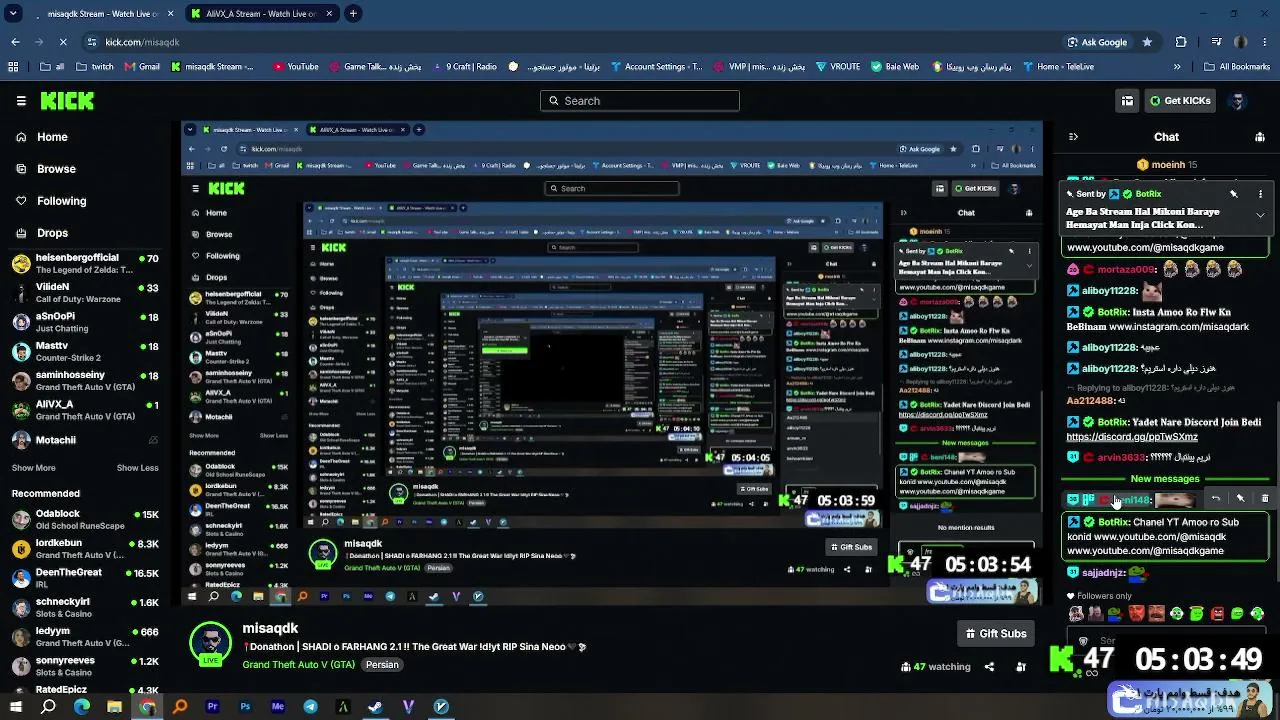Collapse the chat panel with arrow icon
Viewport: 1280px width, 720px height.
pyautogui.click(x=1073, y=137)
